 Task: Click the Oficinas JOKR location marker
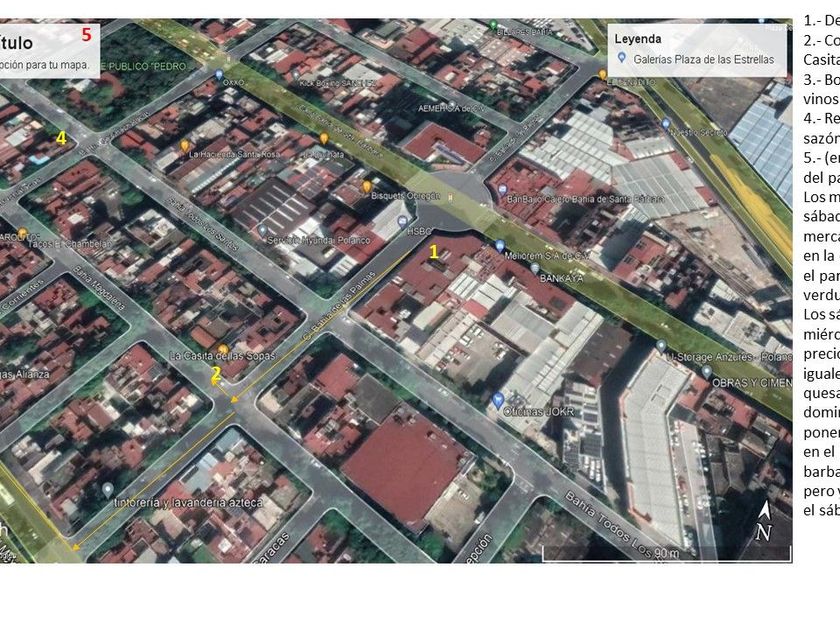click(x=498, y=399)
